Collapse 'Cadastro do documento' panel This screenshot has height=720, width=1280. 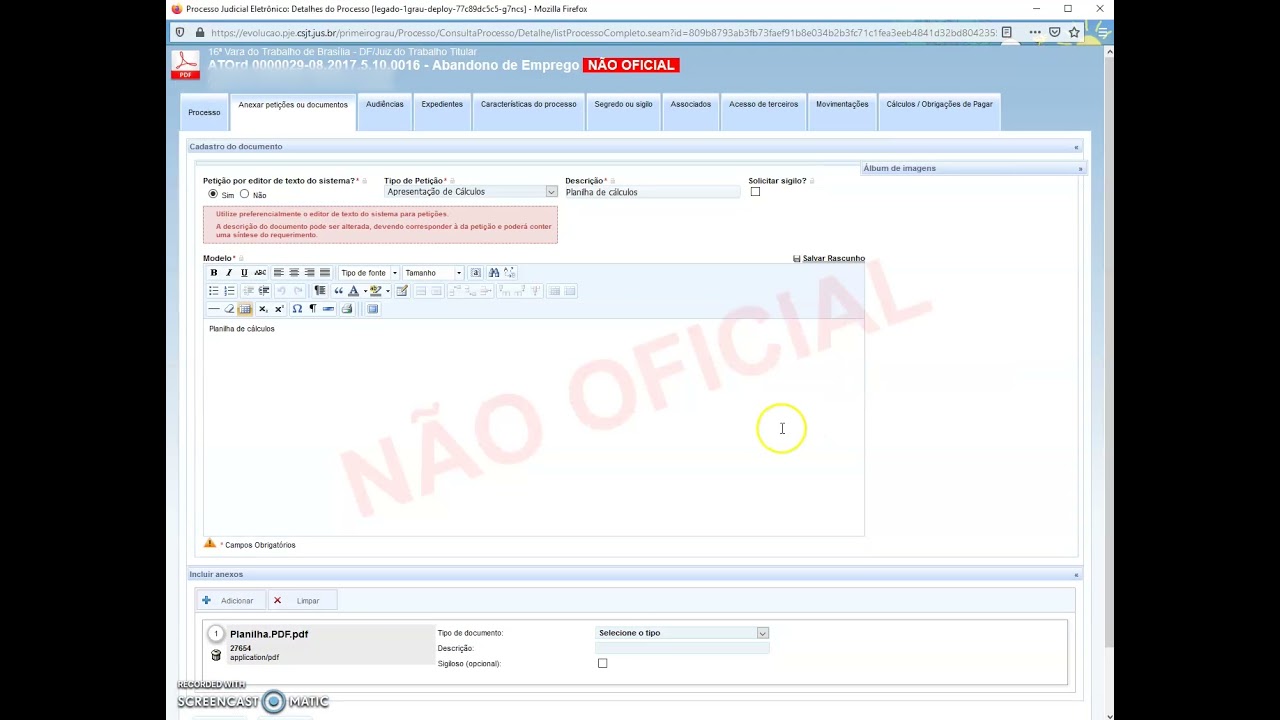(1076, 147)
